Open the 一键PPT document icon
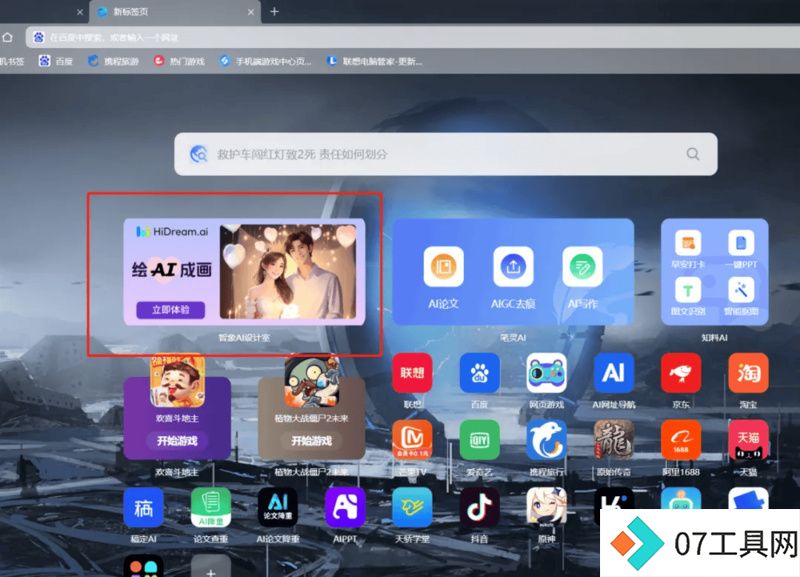The image size is (800, 577). coord(741,242)
